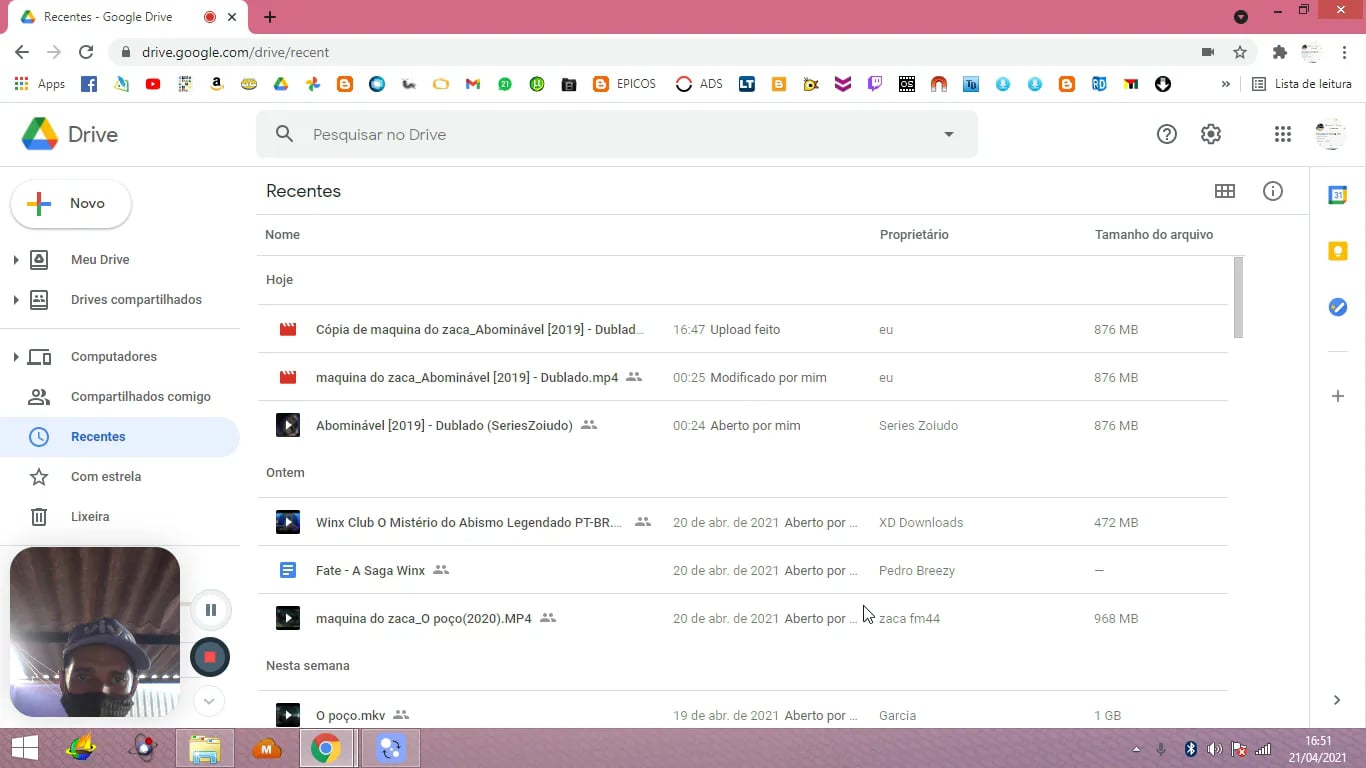The width and height of the screenshot is (1366, 768).
Task: Bookmark this page with star icon
Action: click(1240, 52)
